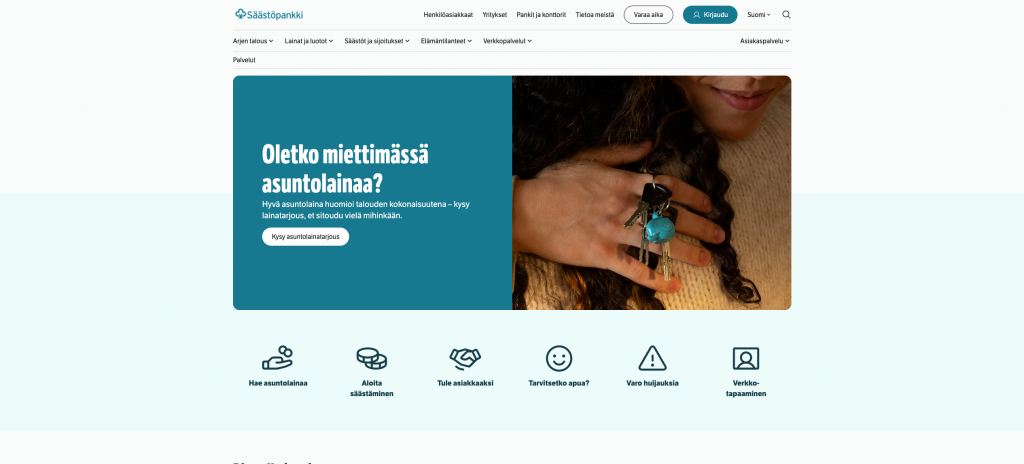Click the Varaa aika button
This screenshot has height=464, width=1024.
tap(648, 14)
